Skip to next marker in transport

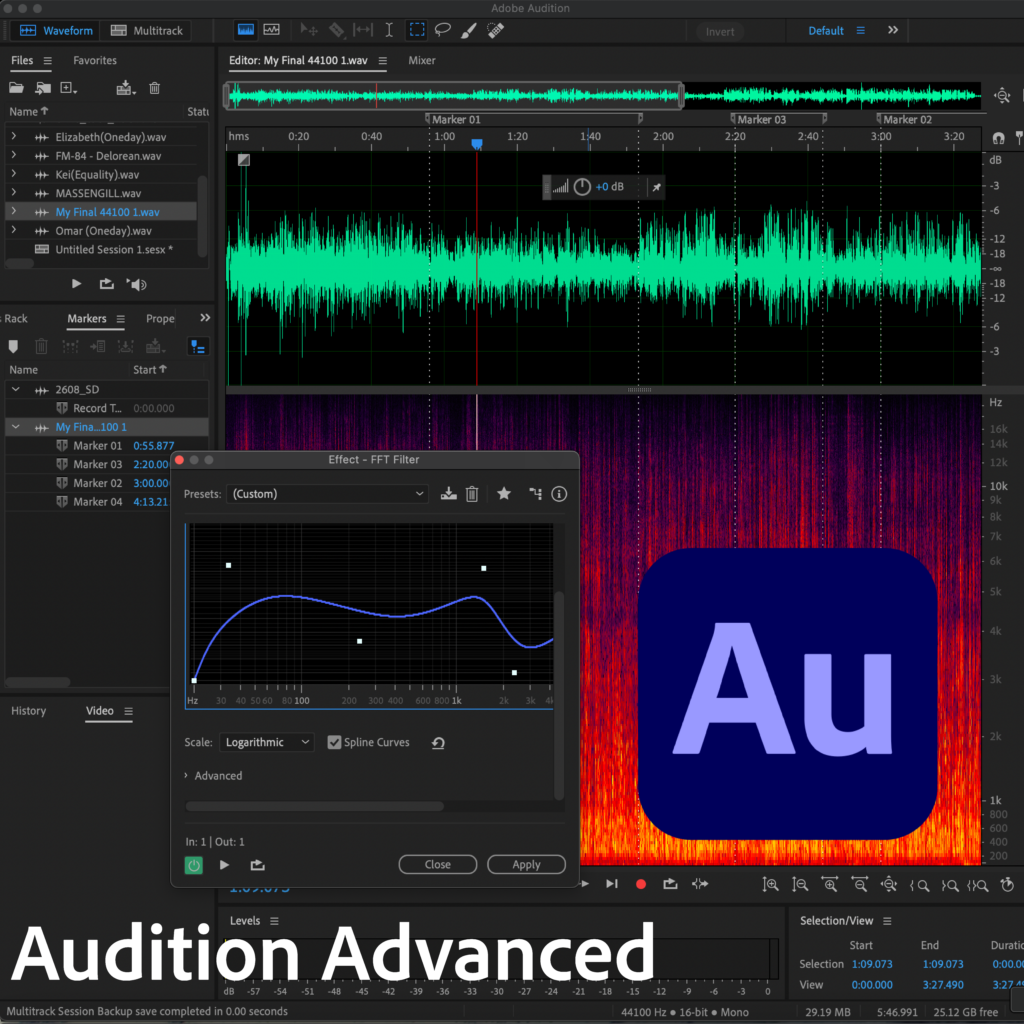(x=612, y=884)
